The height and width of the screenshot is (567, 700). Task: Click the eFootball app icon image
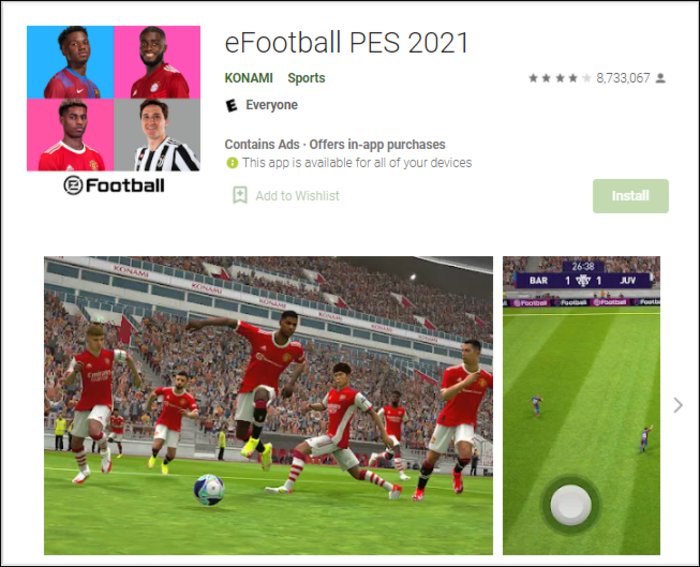pos(113,98)
